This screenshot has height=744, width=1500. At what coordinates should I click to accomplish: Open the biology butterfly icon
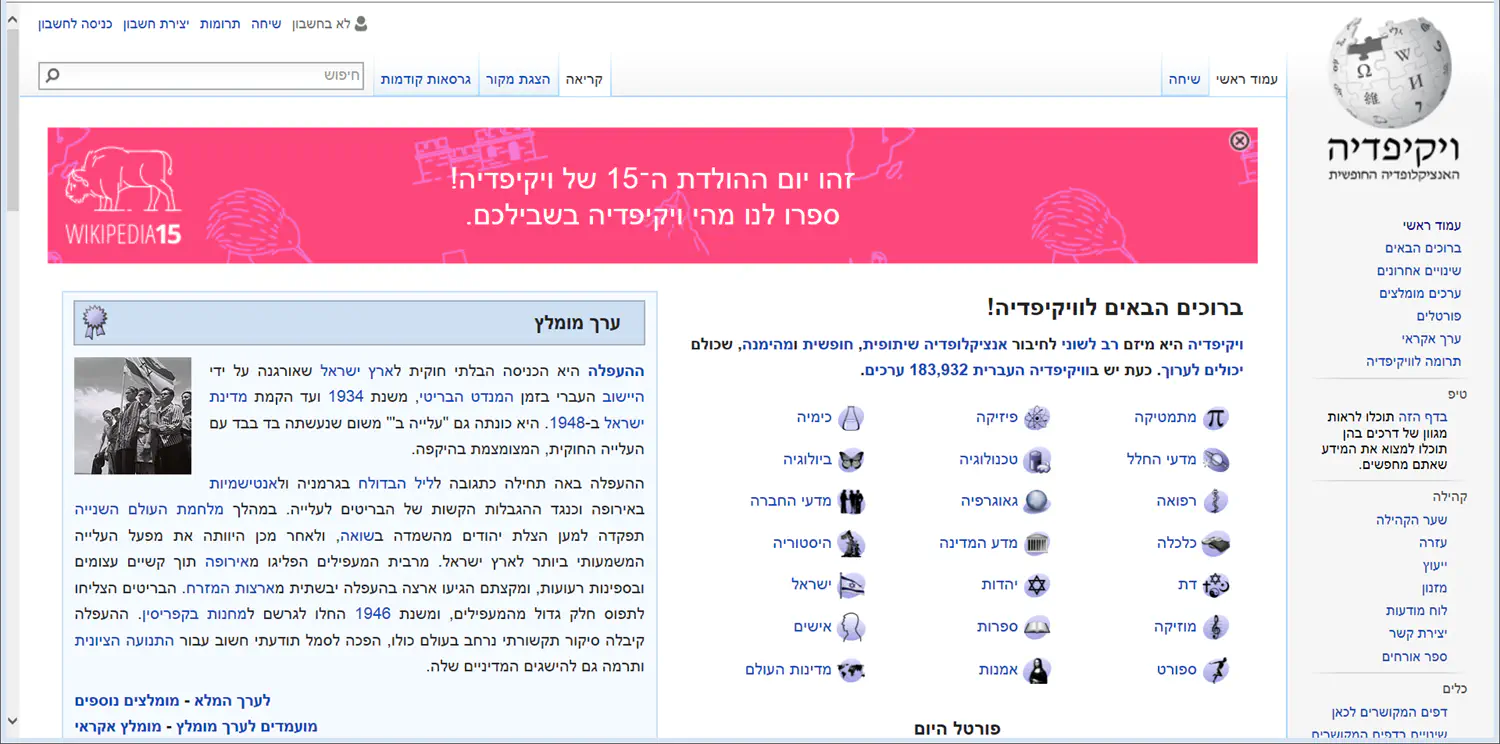pyautogui.click(x=850, y=460)
